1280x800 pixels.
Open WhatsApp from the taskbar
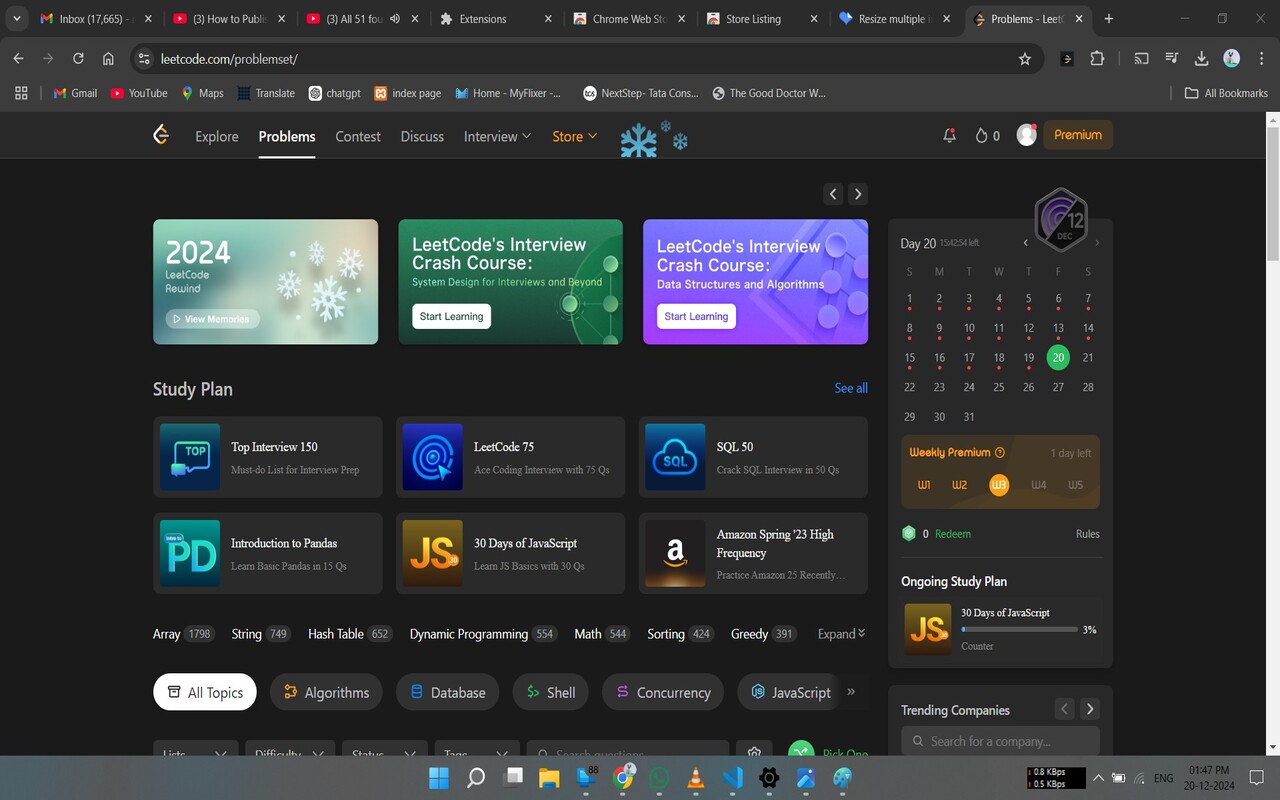click(x=659, y=777)
